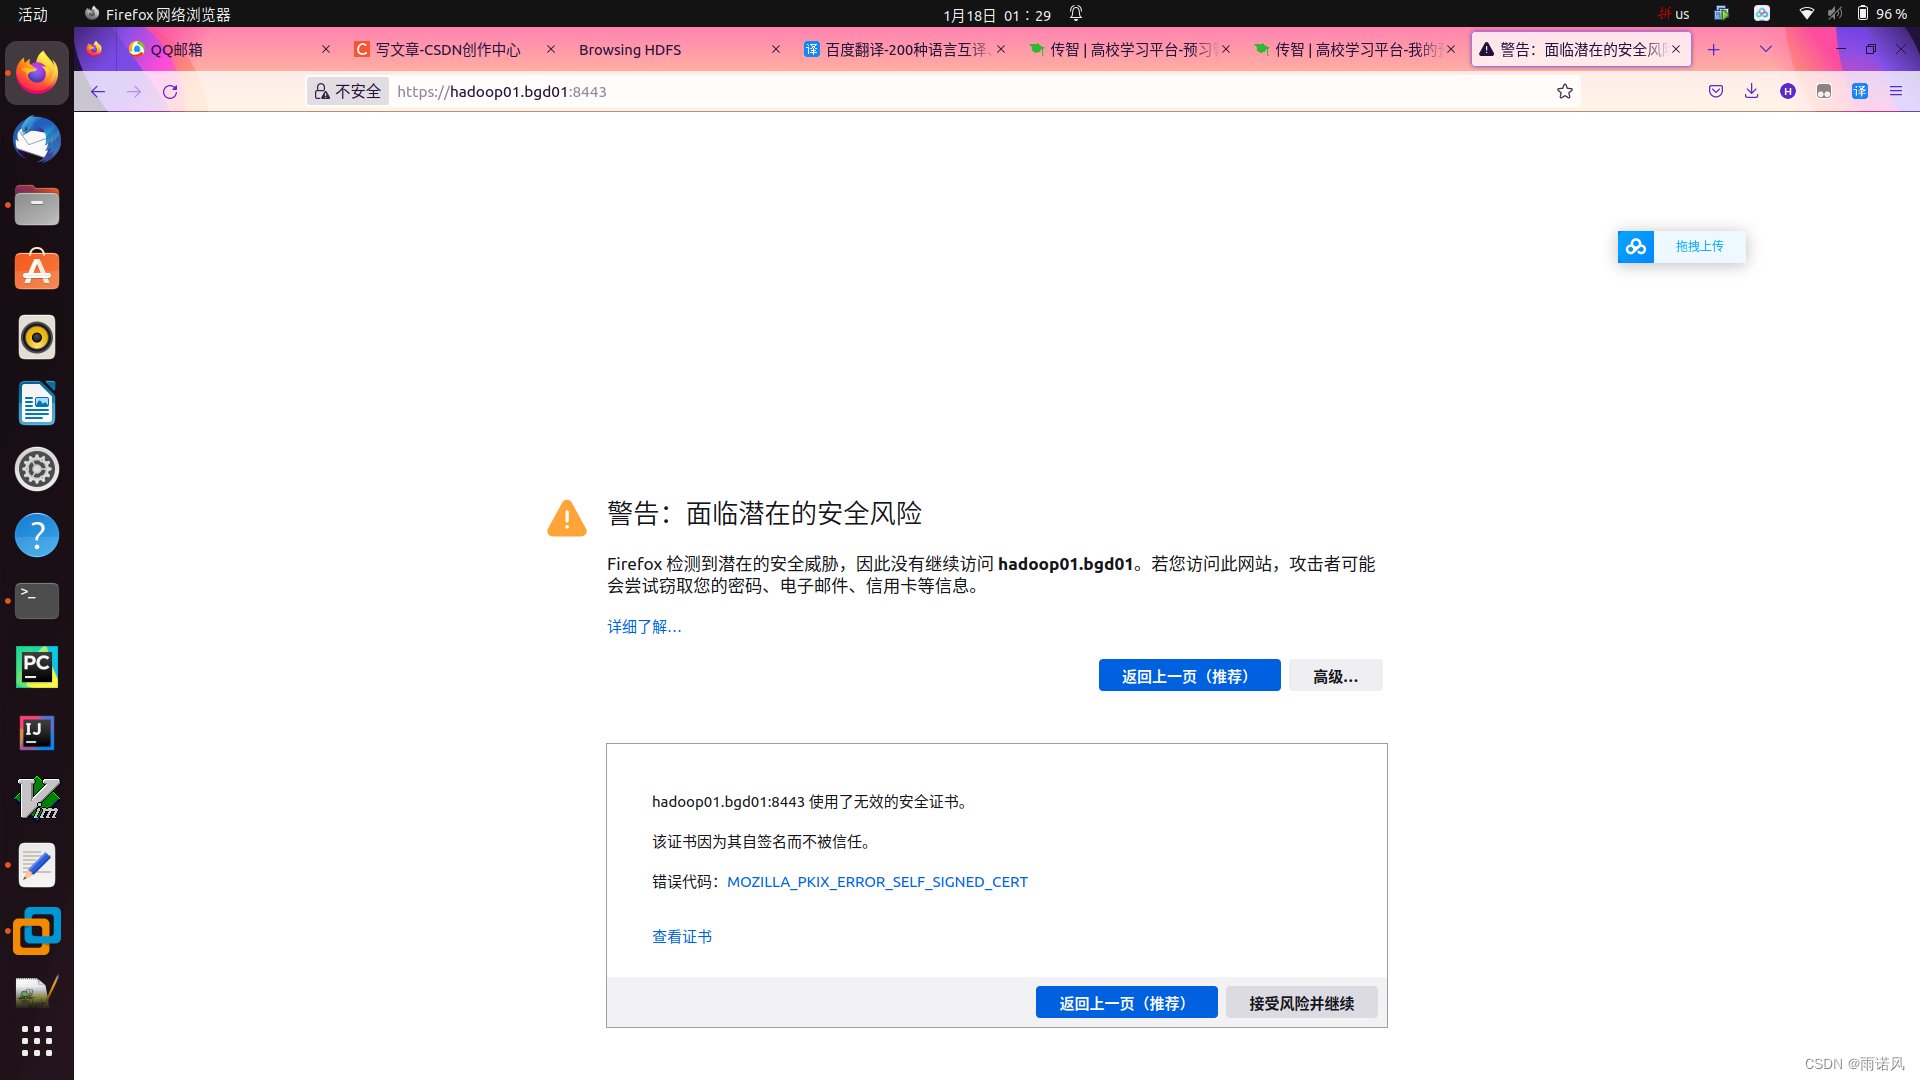The height and width of the screenshot is (1080, 1920).
Task: Open the MOZILLA_PKIX_ERROR_SELF_SIGNED_CERT error link
Action: tap(877, 882)
